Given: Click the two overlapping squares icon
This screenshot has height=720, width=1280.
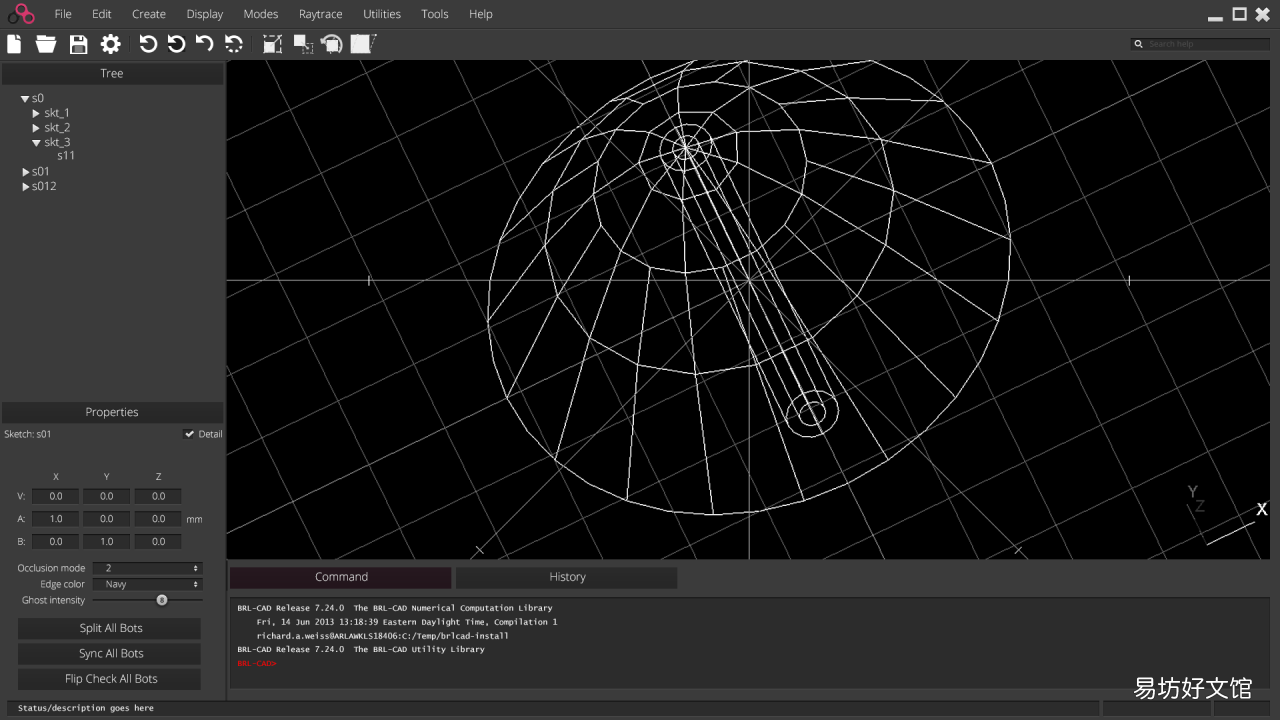Looking at the screenshot, I should click(303, 44).
